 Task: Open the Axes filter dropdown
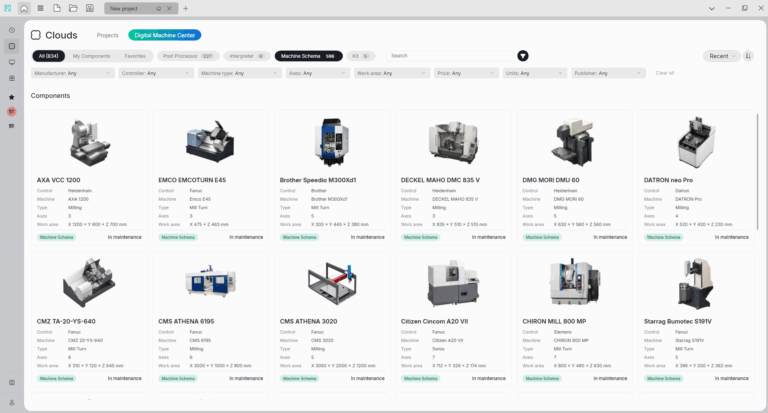point(317,73)
